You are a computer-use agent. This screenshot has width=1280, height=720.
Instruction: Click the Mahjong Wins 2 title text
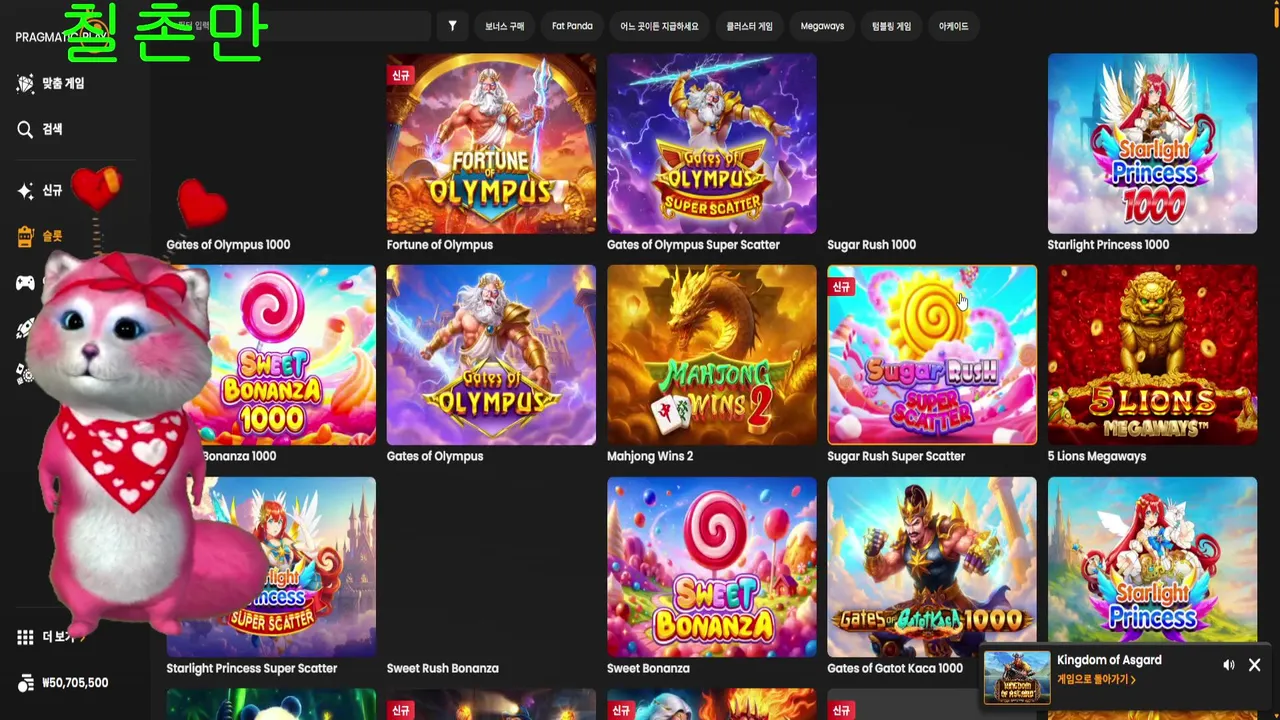pos(649,457)
